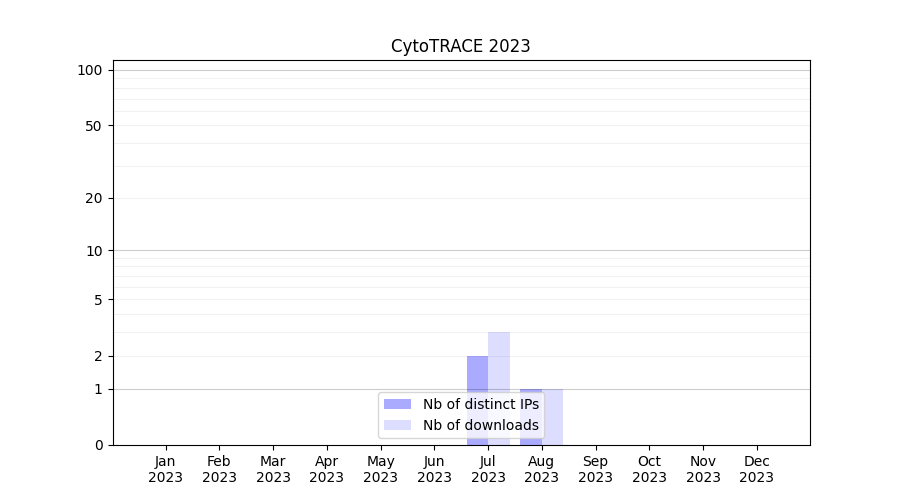900x500 pixels.
Task: Click the Mar 2023 x-axis label
Action: click(273, 469)
